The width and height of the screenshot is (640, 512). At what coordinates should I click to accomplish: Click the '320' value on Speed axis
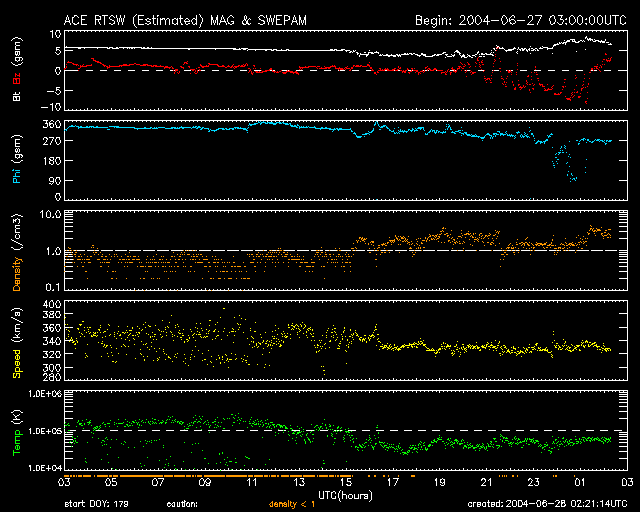click(x=52, y=354)
